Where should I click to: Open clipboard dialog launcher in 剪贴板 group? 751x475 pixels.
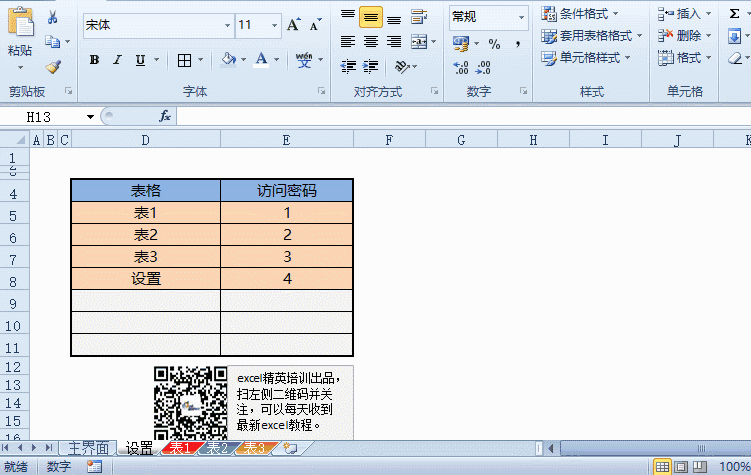(x=68, y=91)
